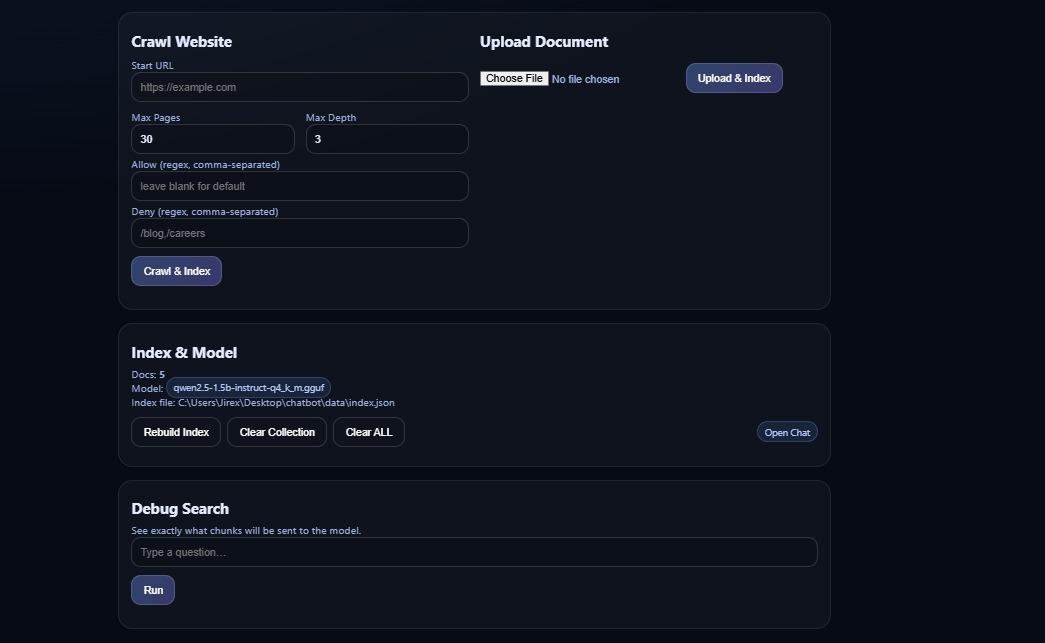
Task: Focus the Max Pages number field
Action: 212,139
